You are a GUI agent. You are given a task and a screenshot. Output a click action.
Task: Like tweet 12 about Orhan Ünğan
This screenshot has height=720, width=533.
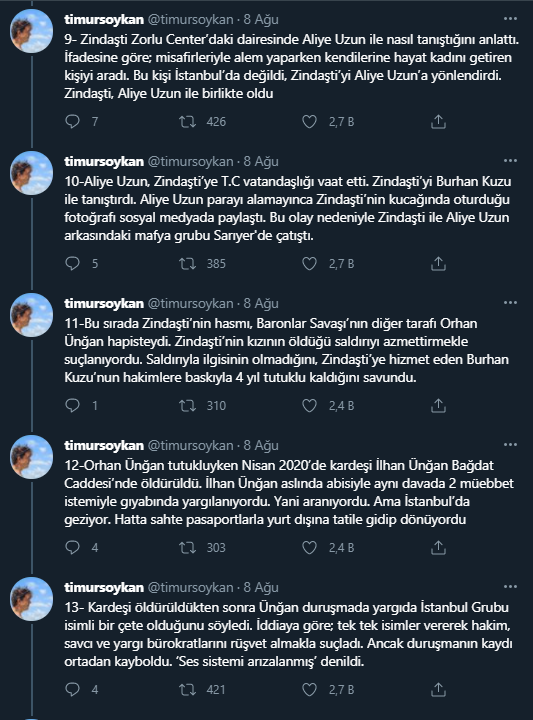(x=309, y=547)
